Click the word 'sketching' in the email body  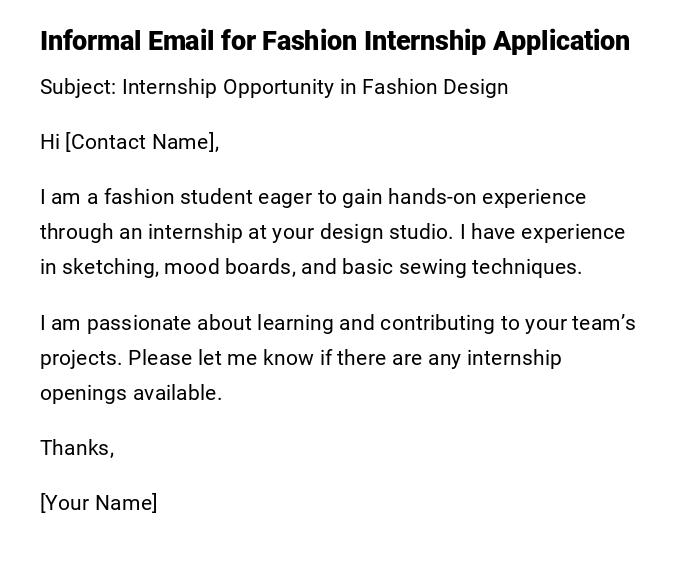pyautogui.click(x=108, y=267)
